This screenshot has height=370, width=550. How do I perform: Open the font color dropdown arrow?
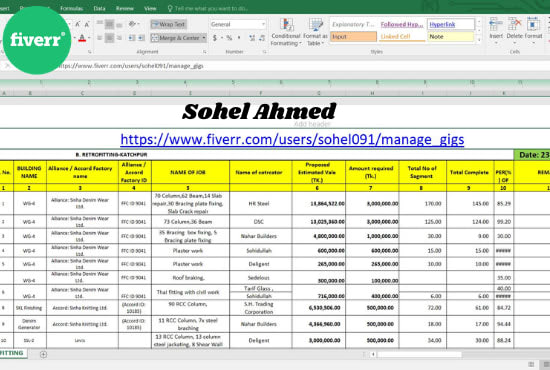(x=89, y=38)
